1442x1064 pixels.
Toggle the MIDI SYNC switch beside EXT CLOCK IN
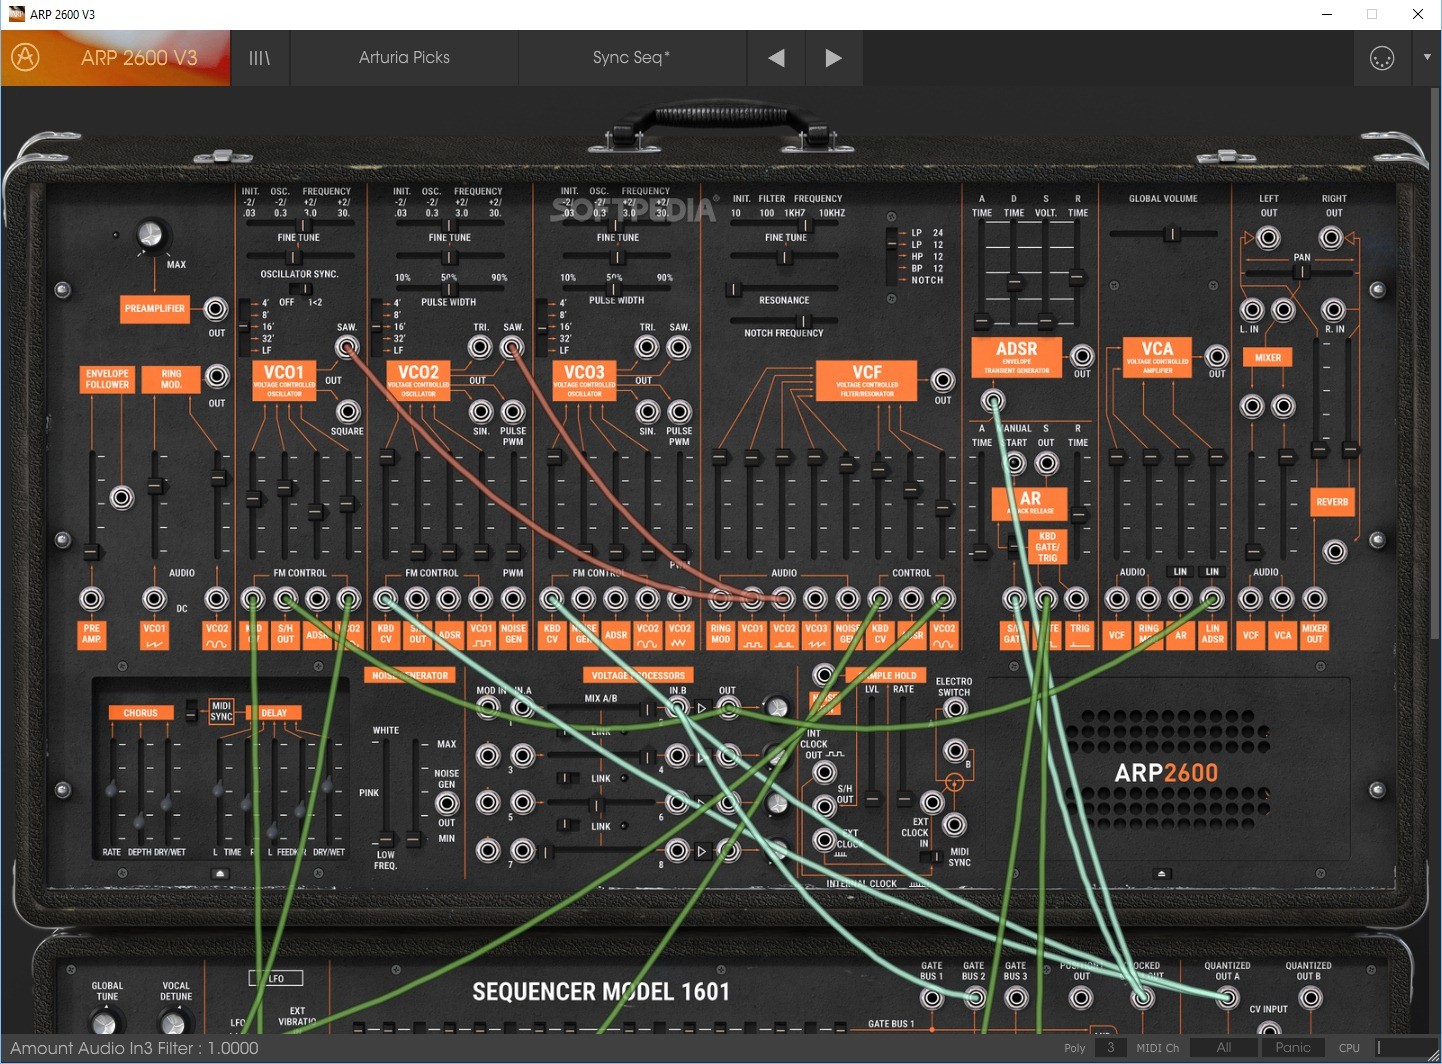(x=931, y=857)
